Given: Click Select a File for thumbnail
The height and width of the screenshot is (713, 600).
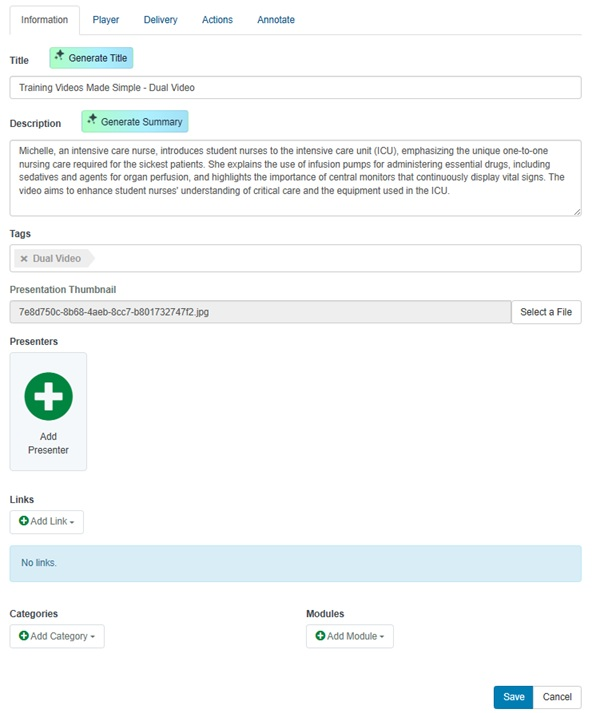Looking at the screenshot, I should (546, 312).
